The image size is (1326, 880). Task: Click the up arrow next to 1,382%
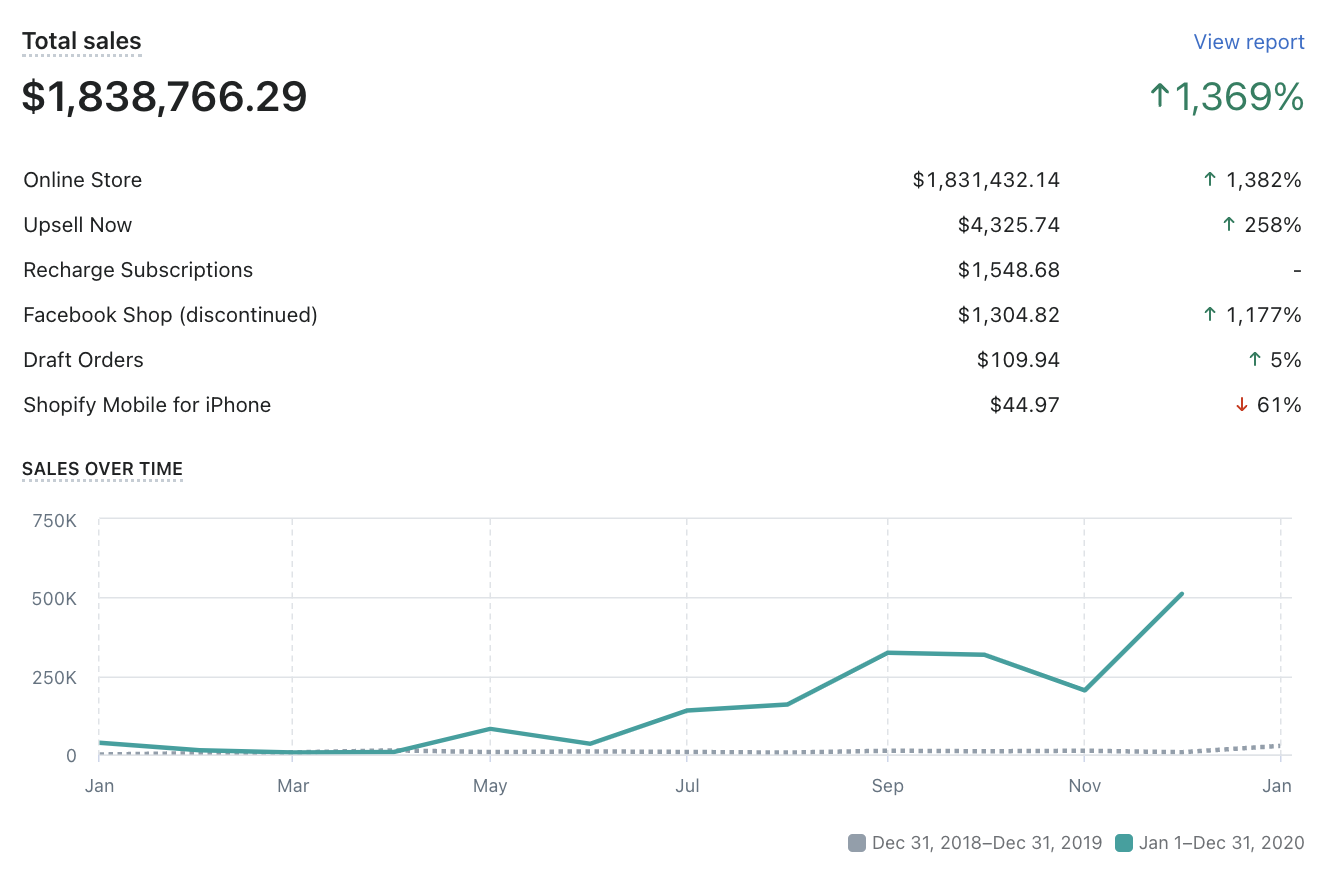pyautogui.click(x=1210, y=180)
